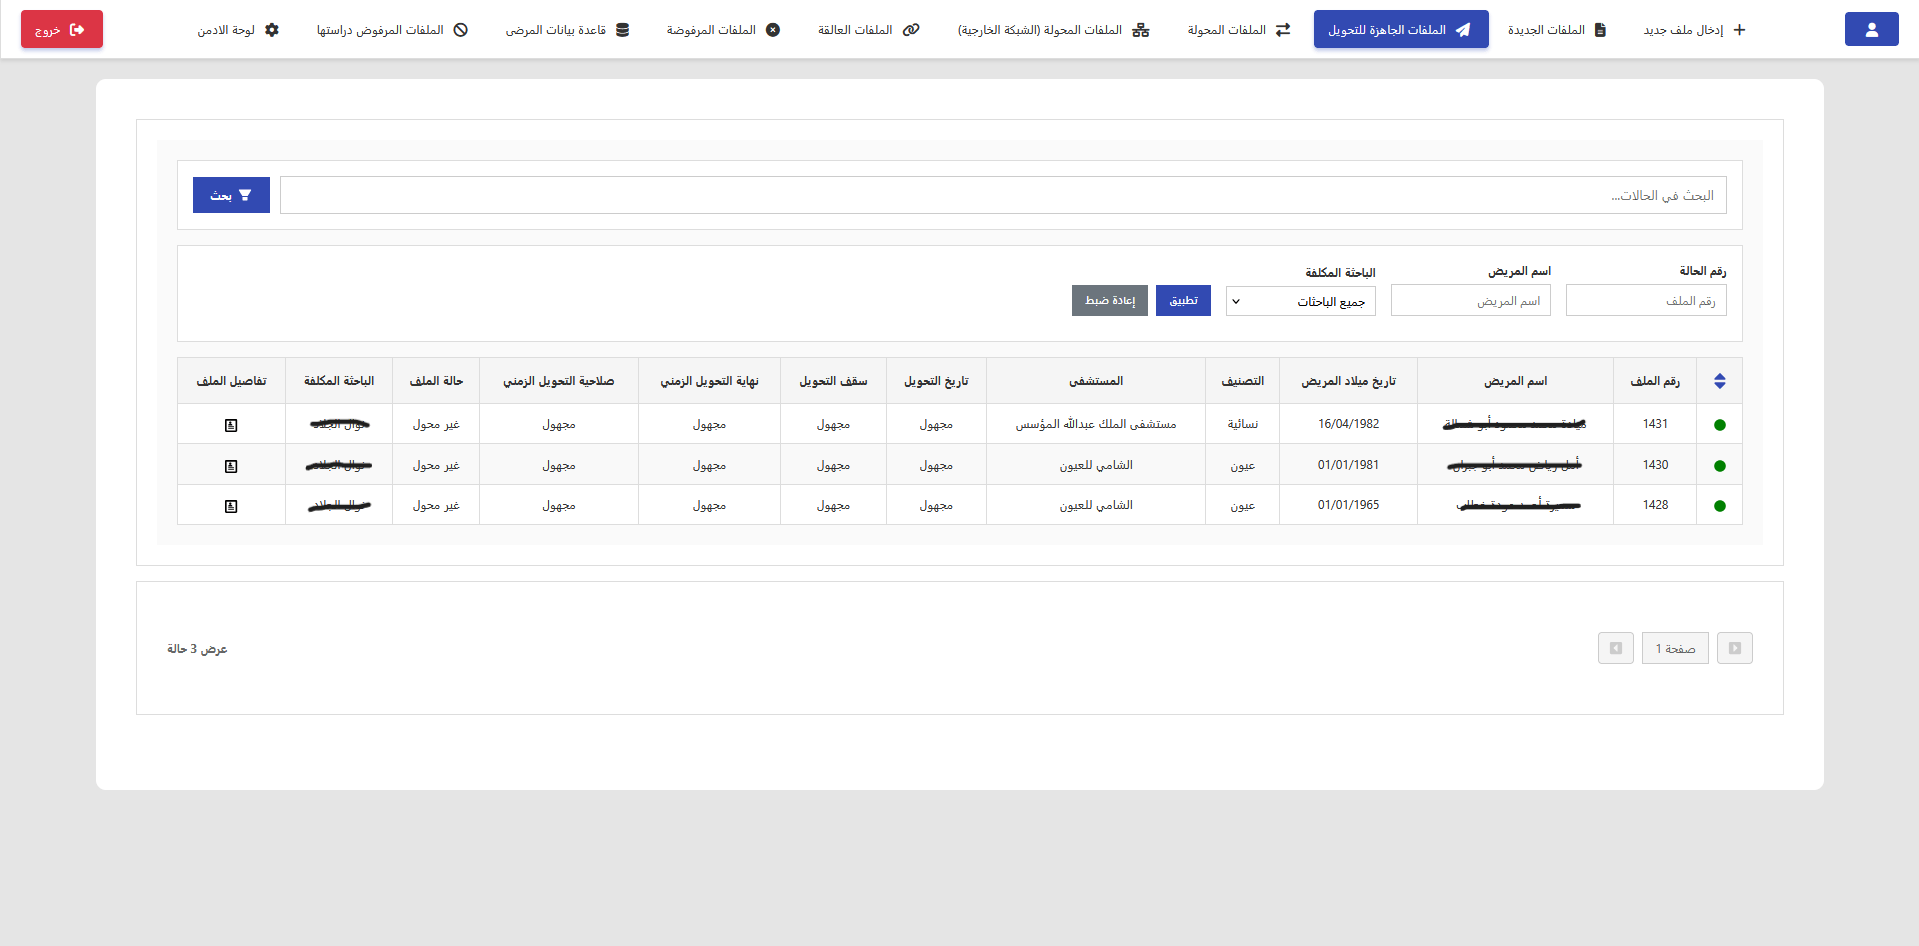Click the paper-plane icon on الملفات الجاهزة للتحويل
Screen dimensions: 1919x946
point(1466,29)
